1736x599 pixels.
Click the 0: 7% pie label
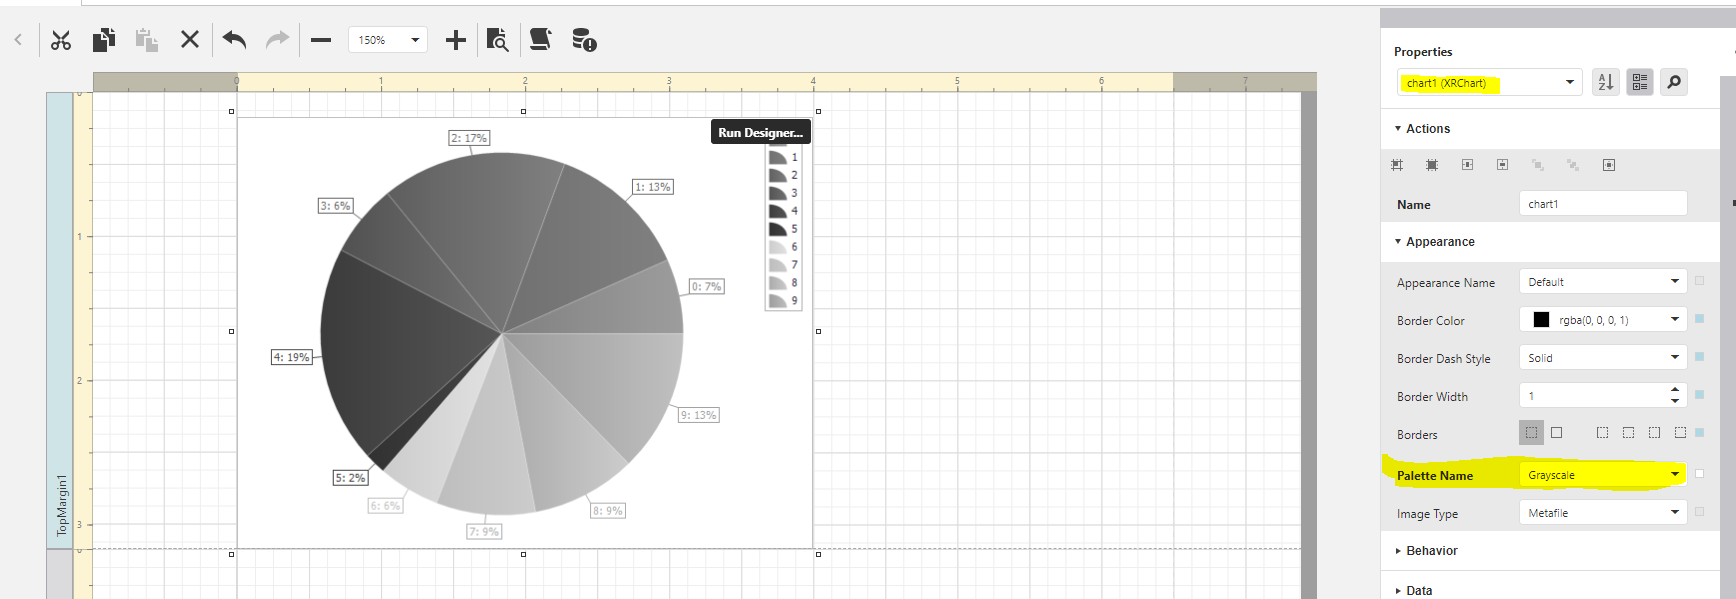click(x=706, y=286)
